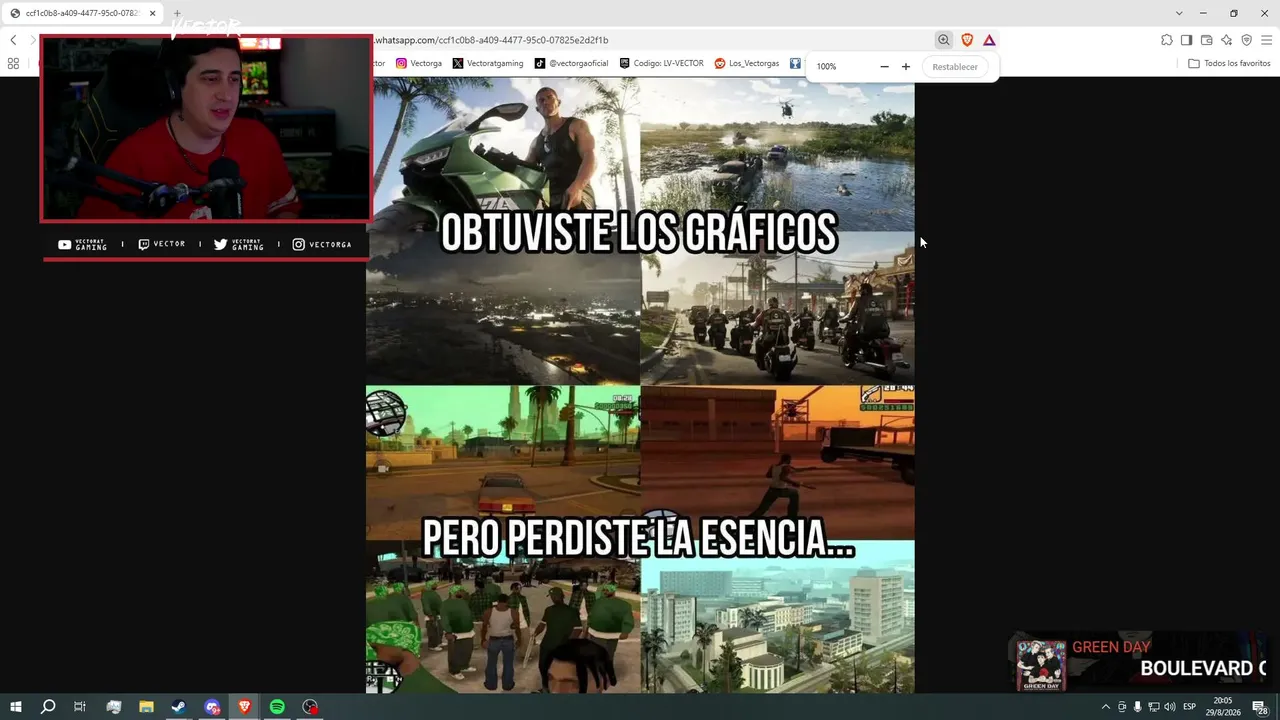Open OBS Studio from the taskbar
The height and width of the screenshot is (720, 1280).
[311, 707]
